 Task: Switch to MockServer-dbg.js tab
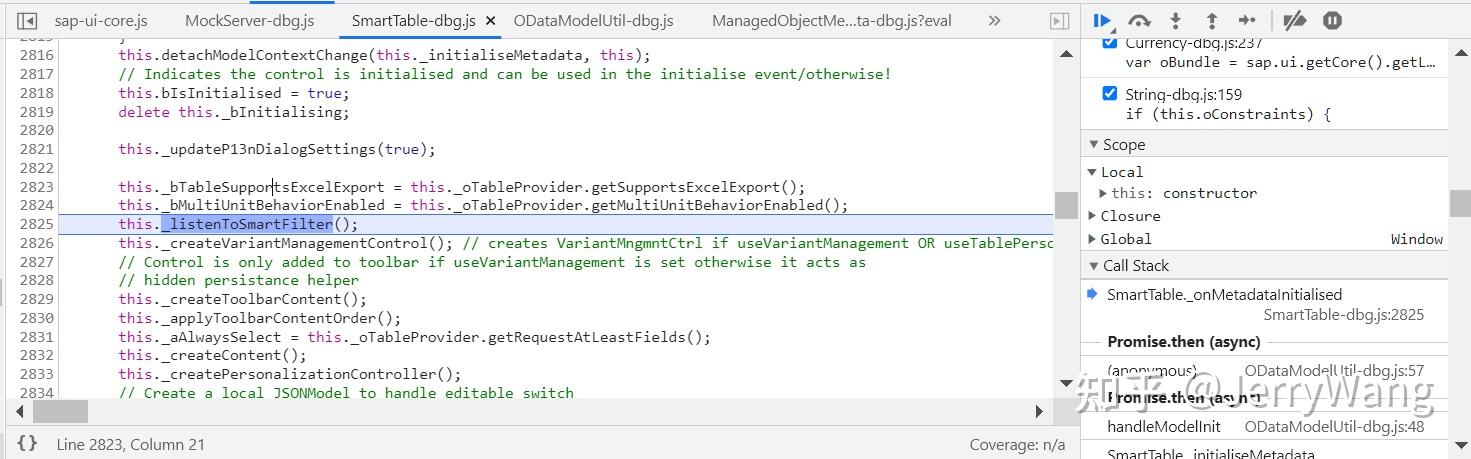point(250,20)
